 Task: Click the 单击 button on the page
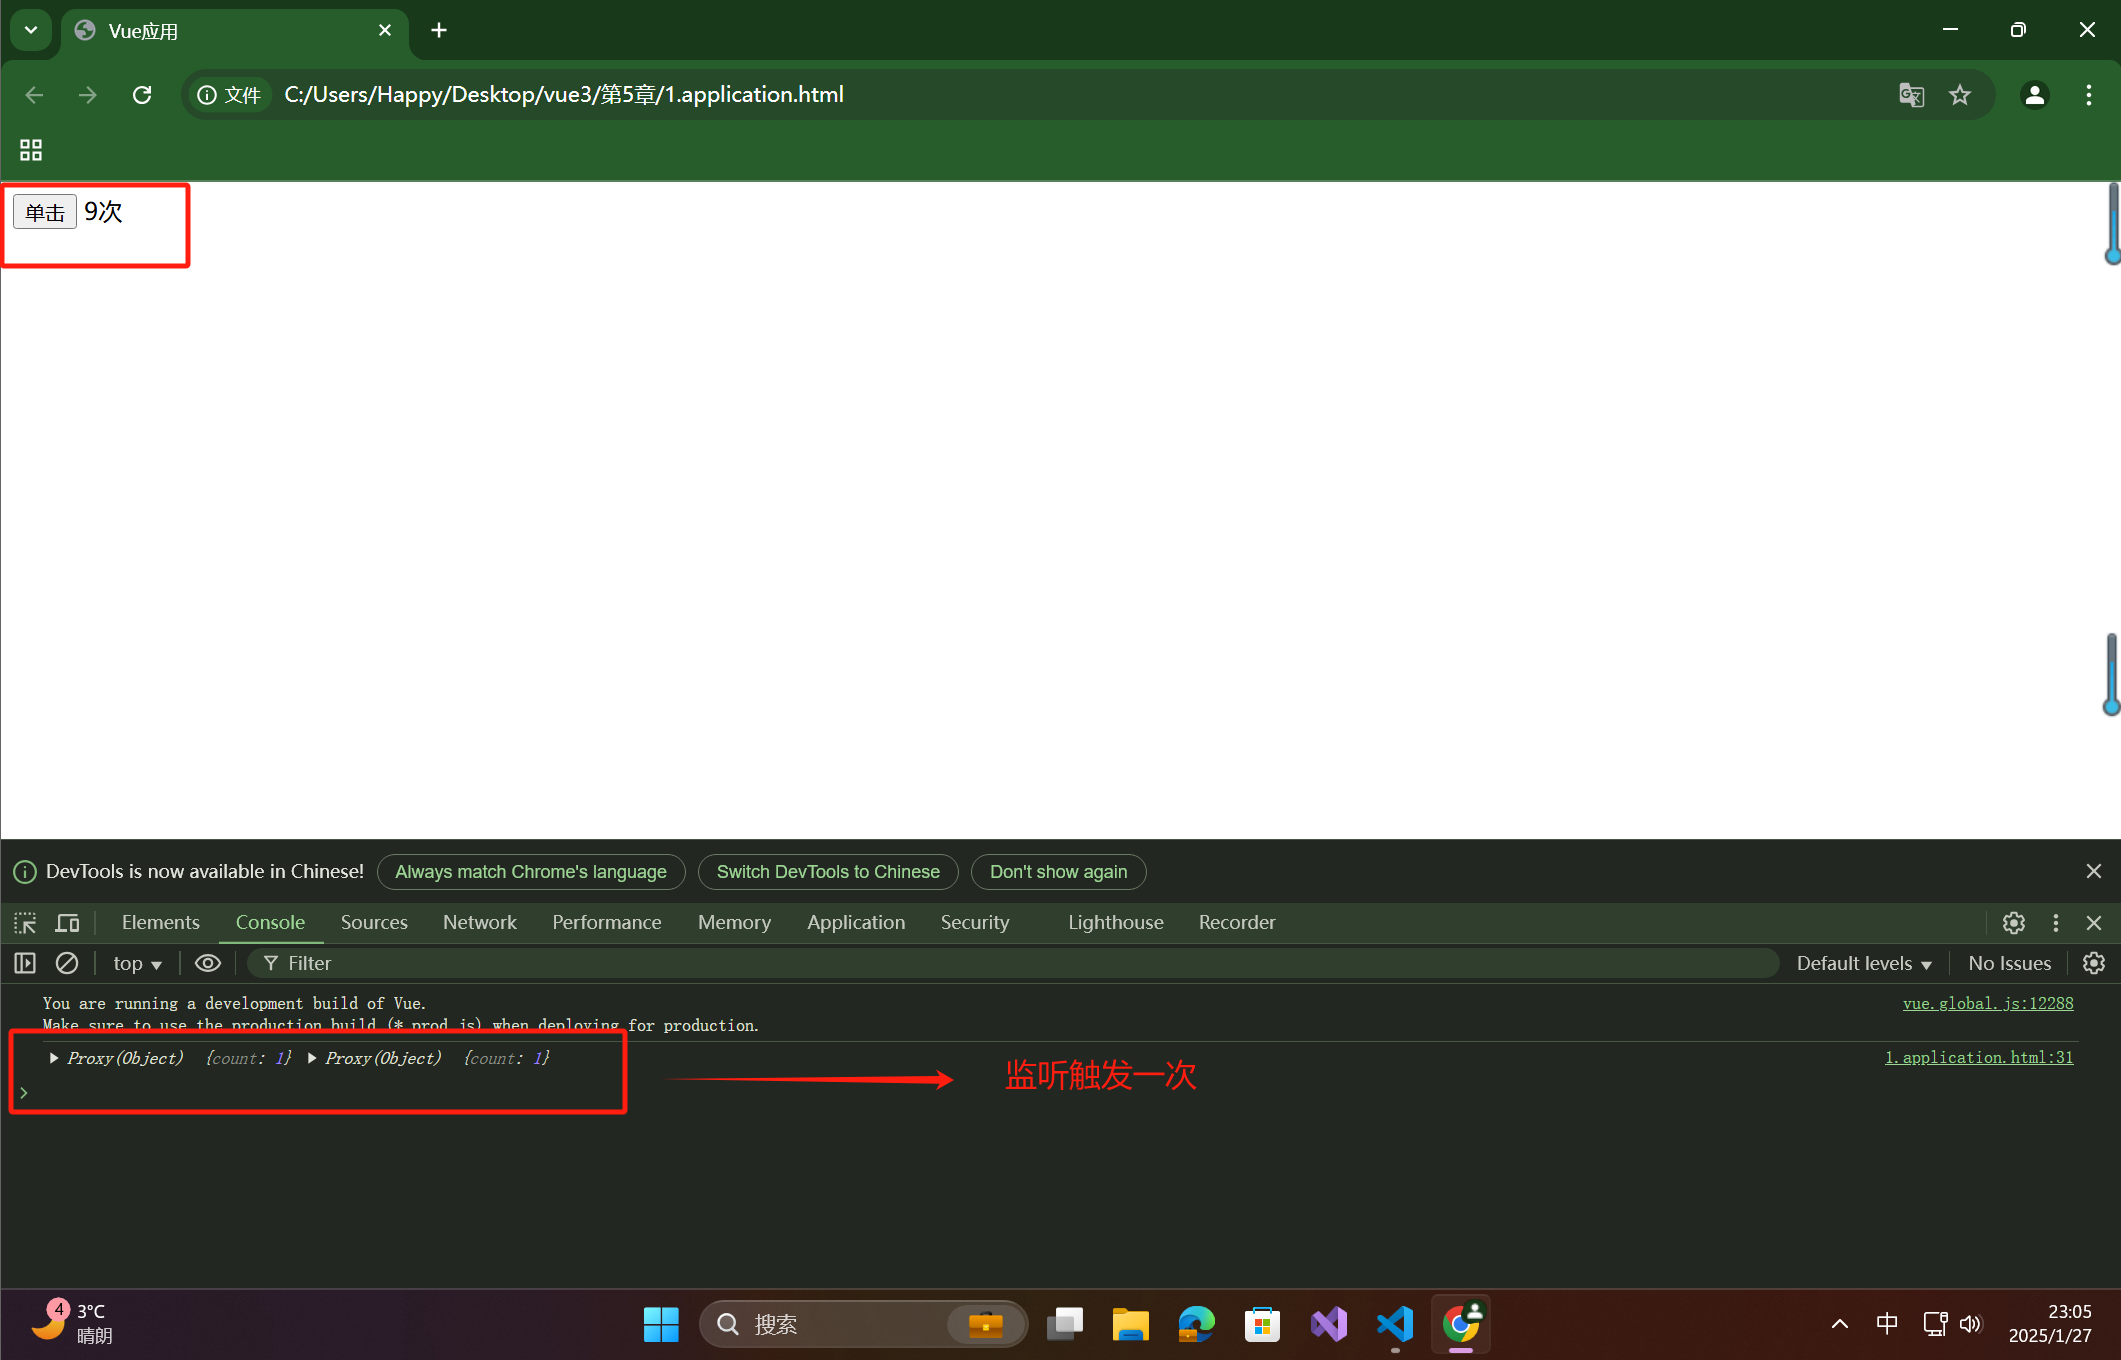(45, 212)
